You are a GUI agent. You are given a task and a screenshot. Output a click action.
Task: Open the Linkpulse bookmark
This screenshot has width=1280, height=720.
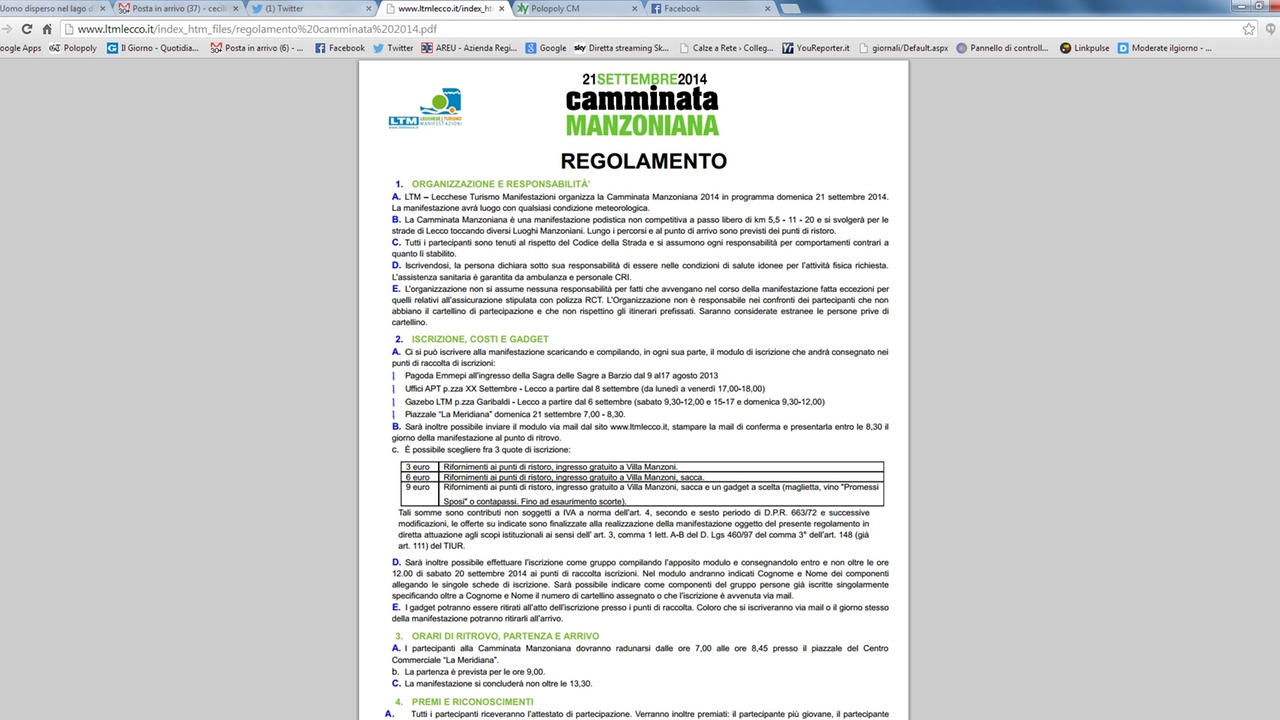pyautogui.click(x=1085, y=48)
